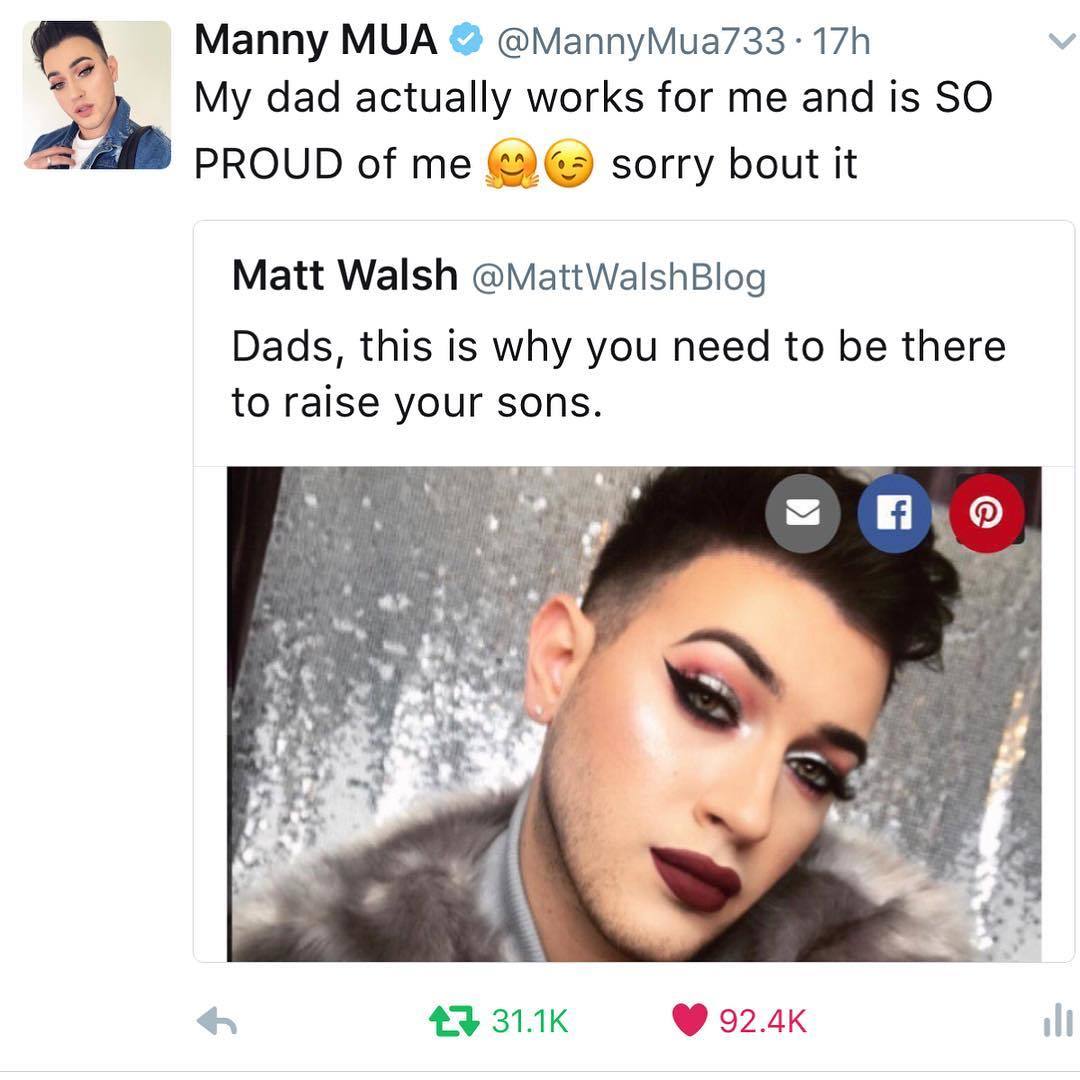Expand tweet options chevron
Screen dimensions: 1080x1080
click(x=1061, y=42)
